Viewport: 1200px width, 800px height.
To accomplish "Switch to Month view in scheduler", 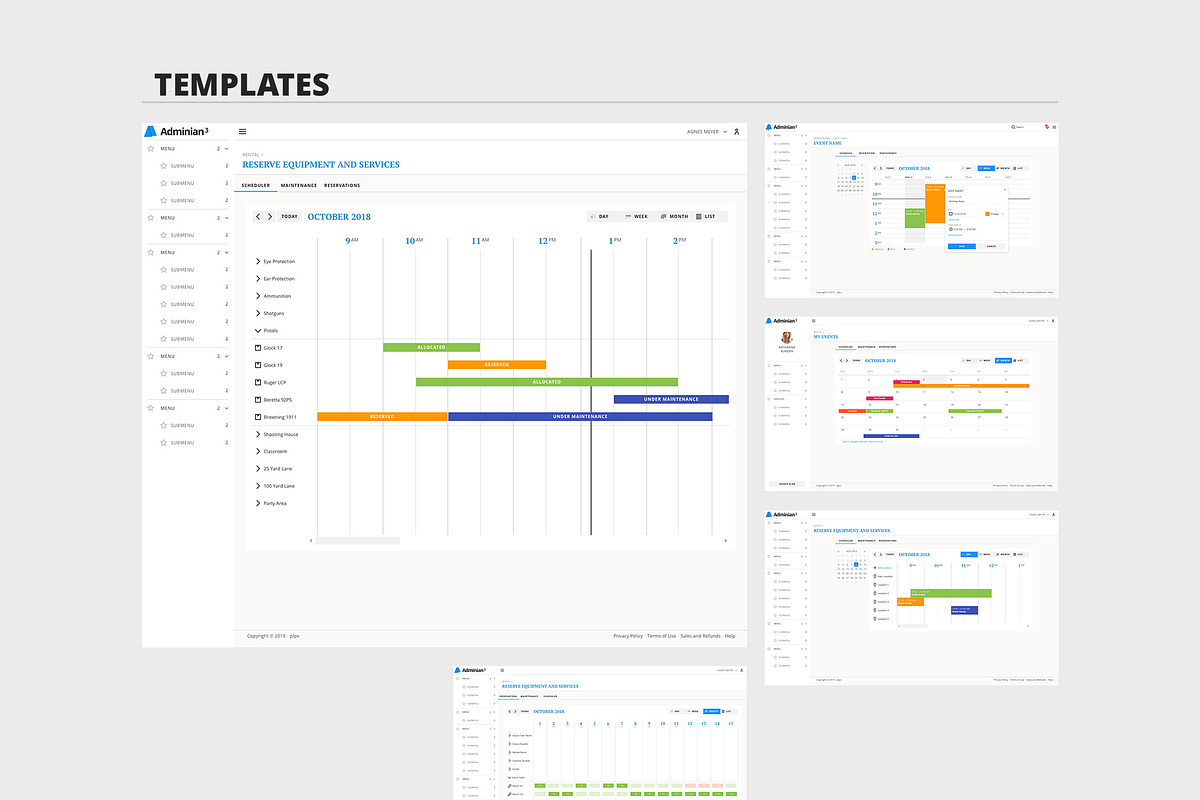I will pyautogui.click(x=675, y=216).
